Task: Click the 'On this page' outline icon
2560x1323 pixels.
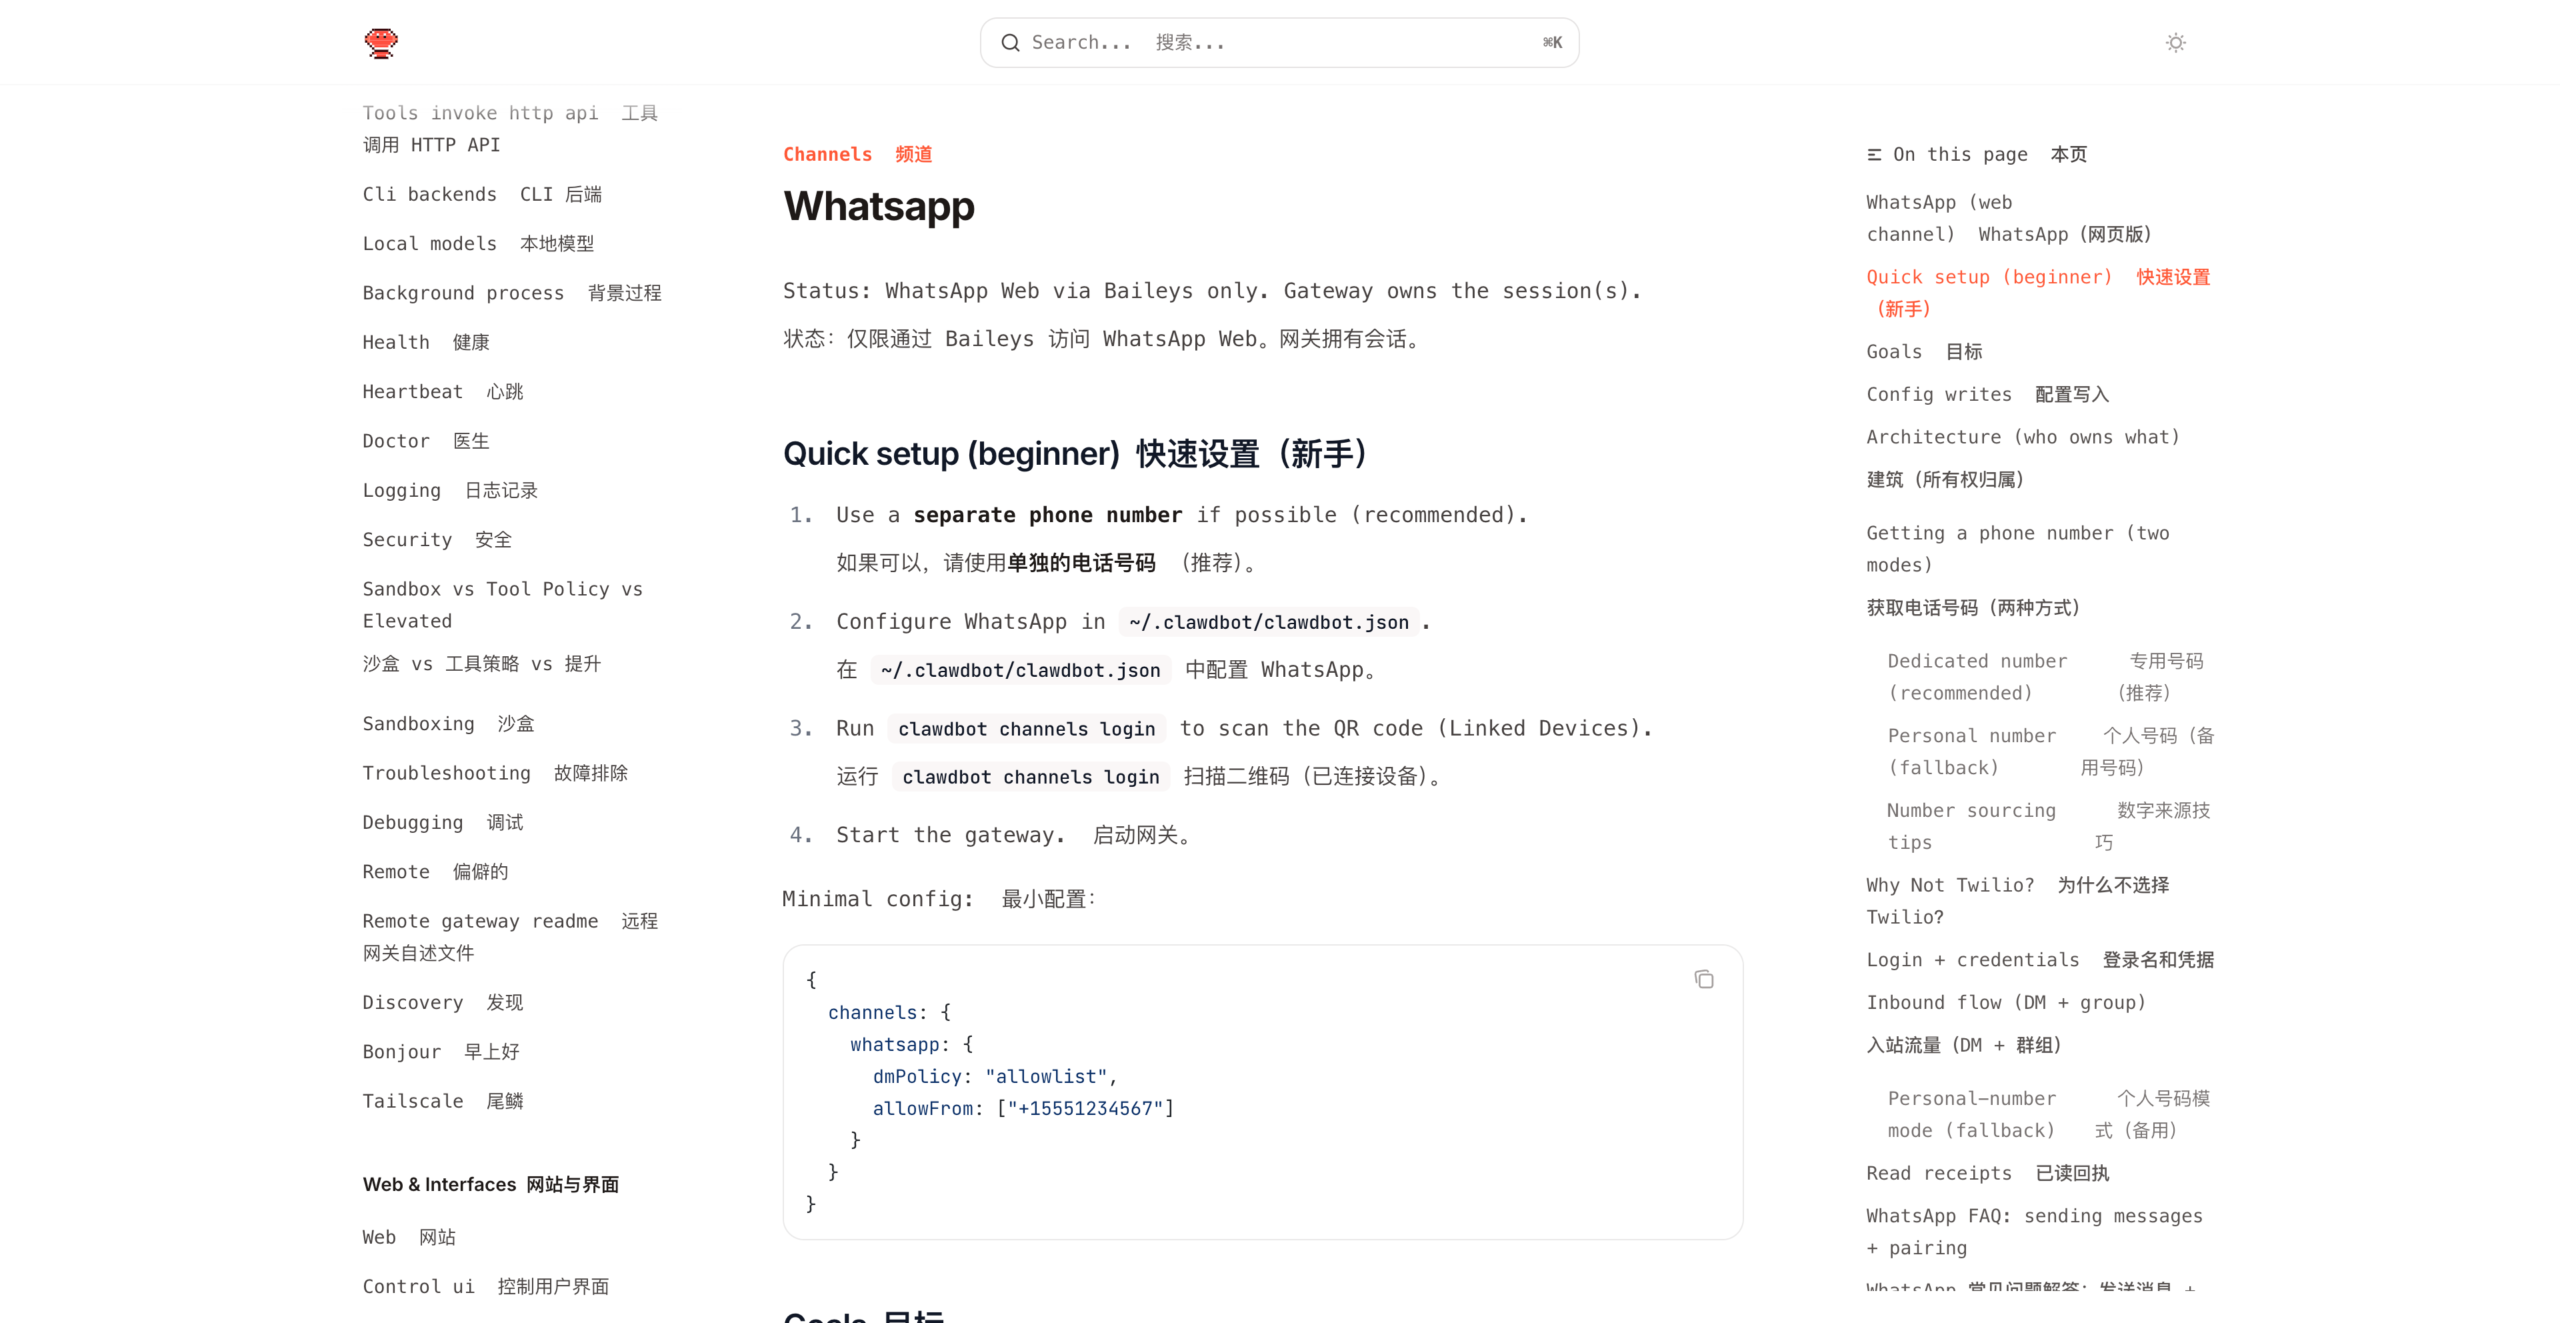Action: pyautogui.click(x=1872, y=154)
